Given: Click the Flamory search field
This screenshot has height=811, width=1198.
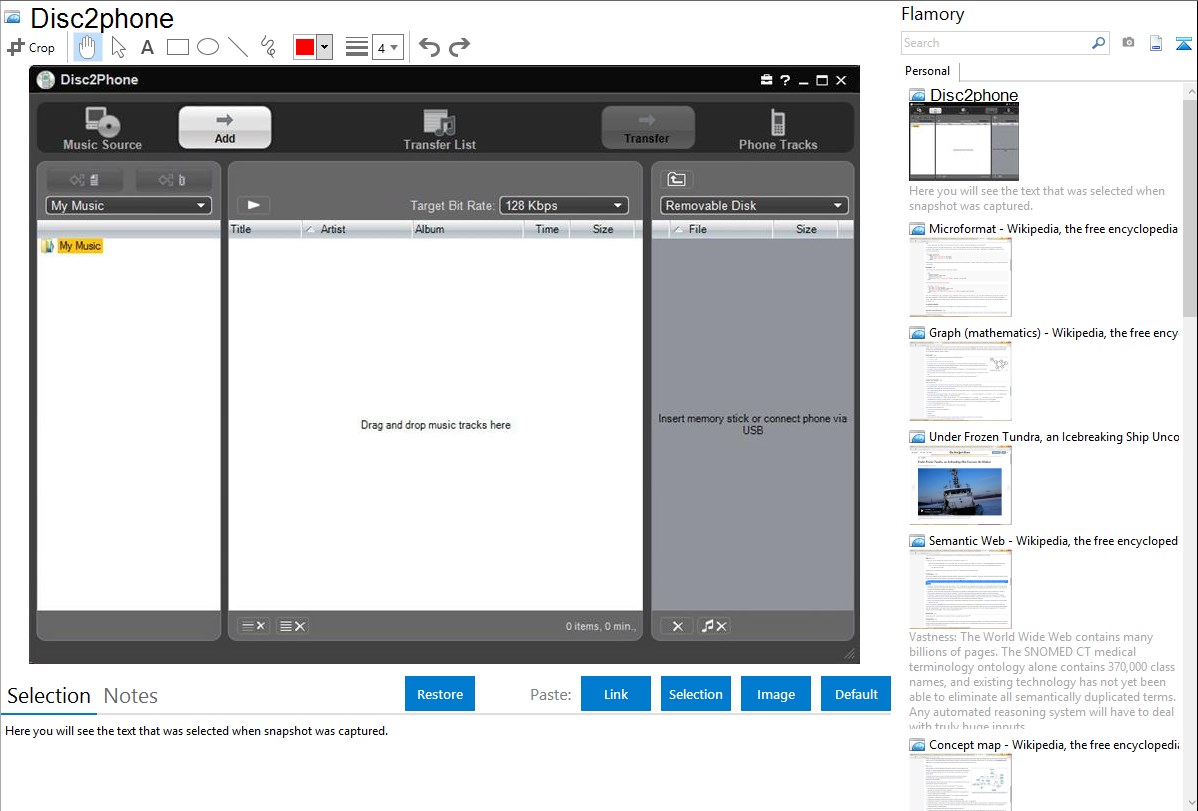Looking at the screenshot, I should pyautogui.click(x=995, y=44).
